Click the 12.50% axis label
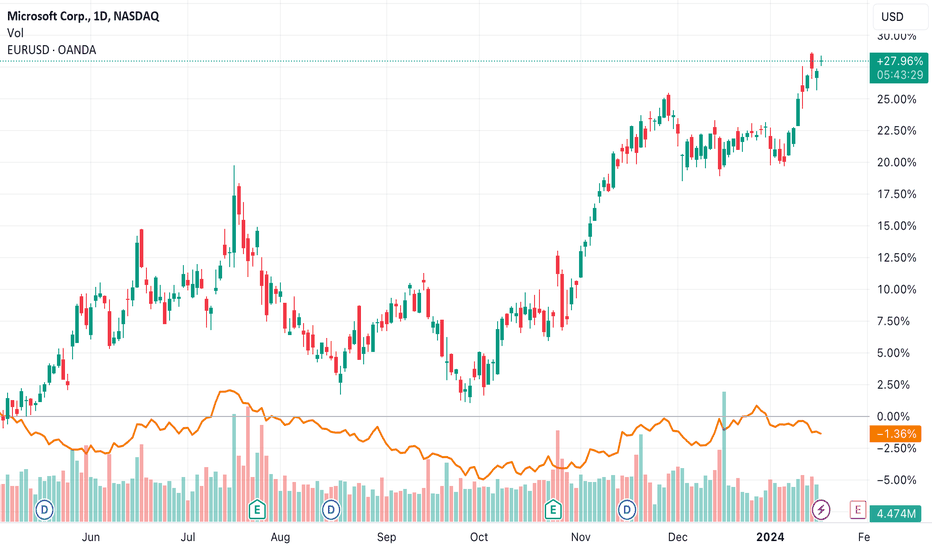 (x=896, y=257)
